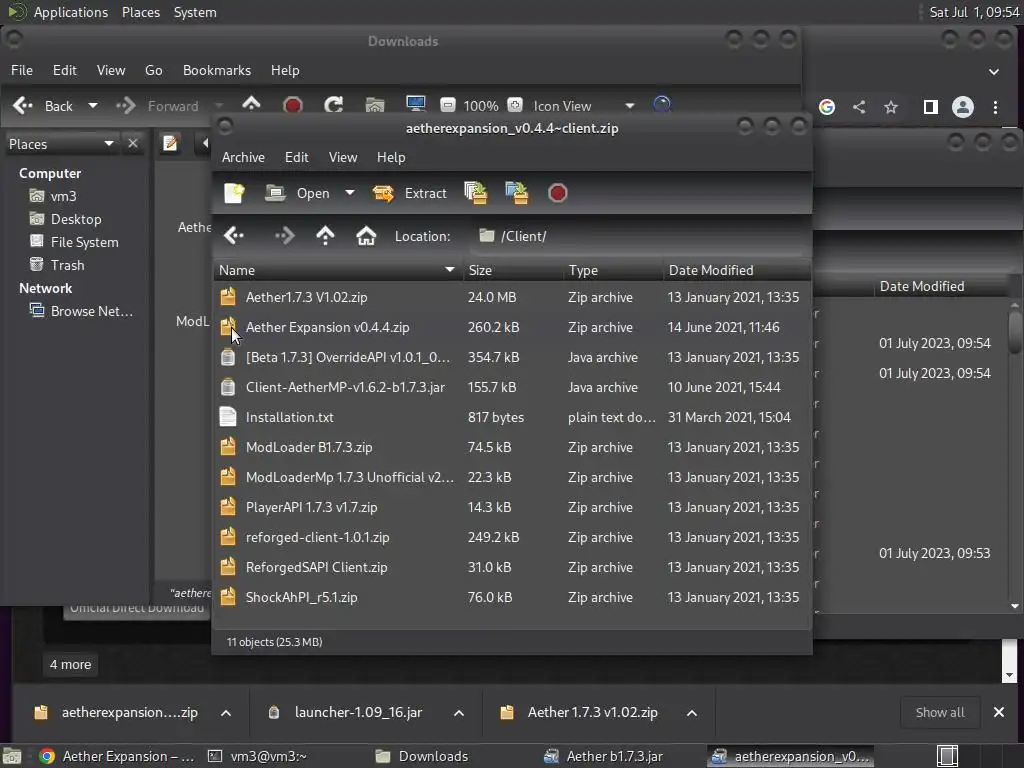Open the archive manager Edit menu
1024x768 pixels.
(296, 157)
